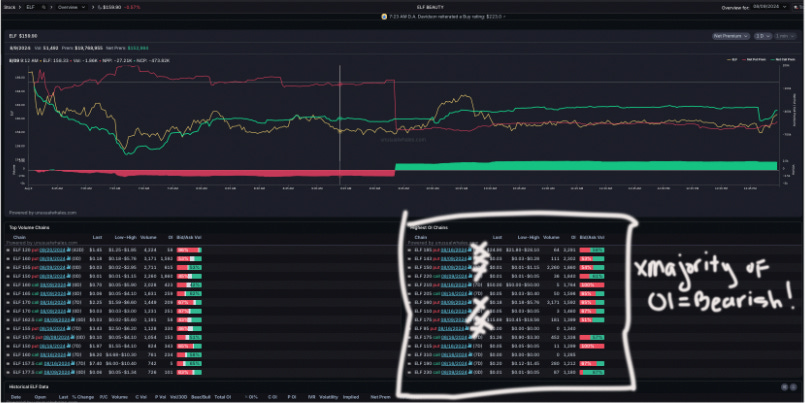806x403 pixels.
Task: Sort Top Volume Chains by Volume column
Action: pos(148,237)
